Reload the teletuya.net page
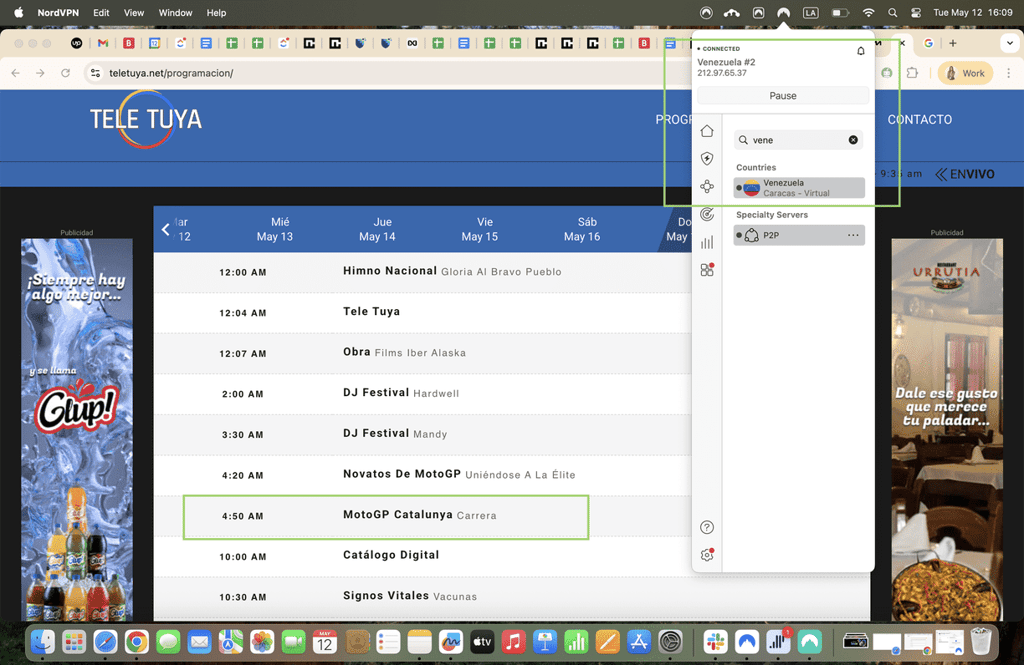Image resolution: width=1024 pixels, height=665 pixels. pyautogui.click(x=65, y=73)
